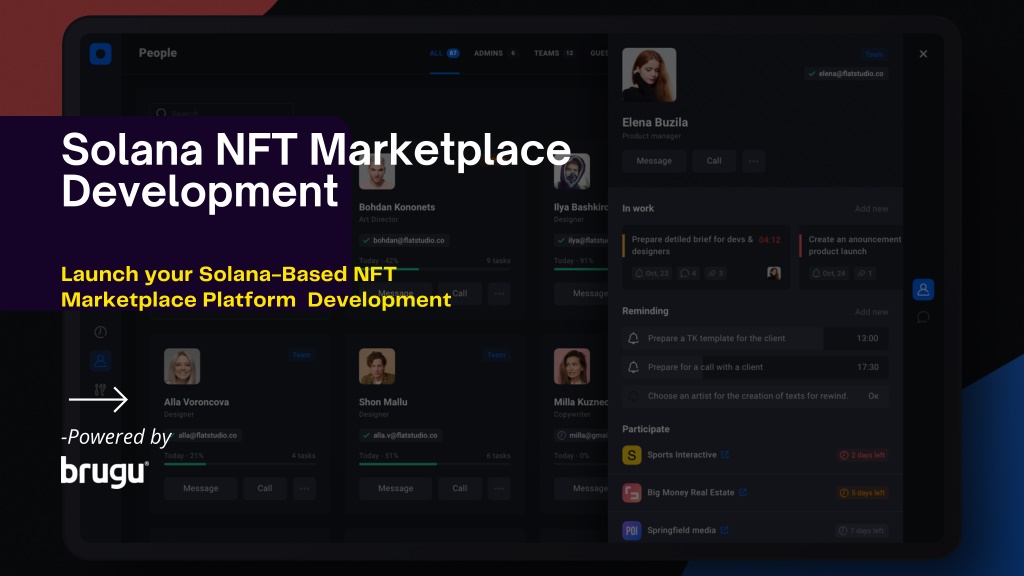The height and width of the screenshot is (576, 1024).
Task: Open Elena Buzila's profile photo
Action: coord(649,74)
